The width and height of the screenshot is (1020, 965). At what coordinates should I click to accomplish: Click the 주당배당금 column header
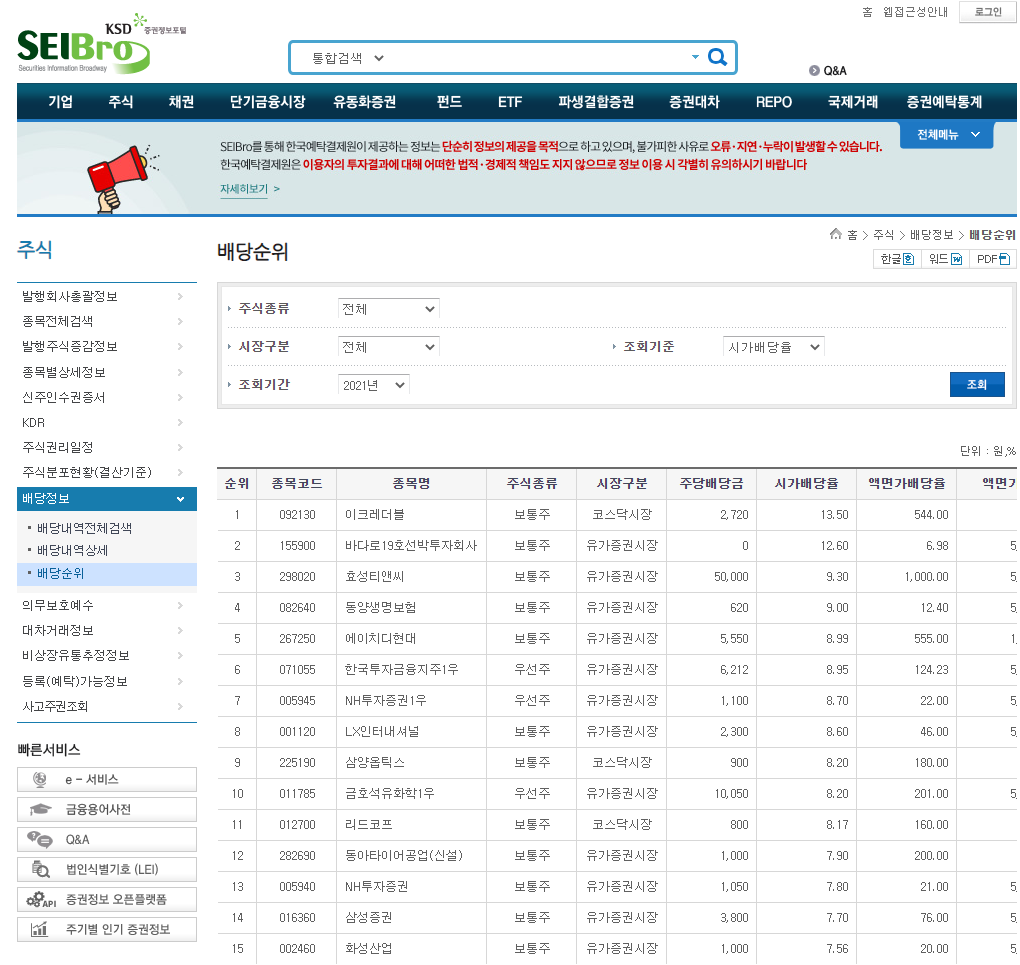click(711, 483)
